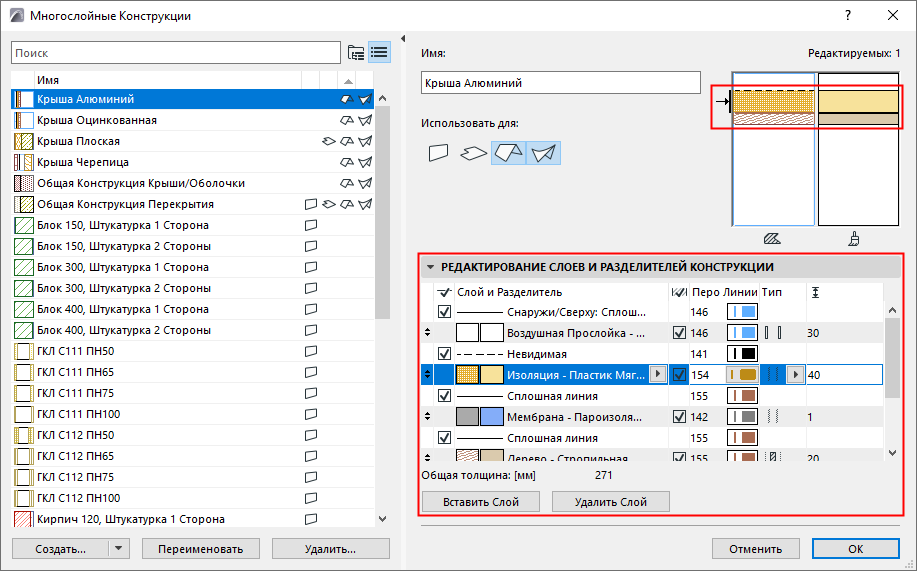Click in the Поиск search field

[x=175, y=53]
